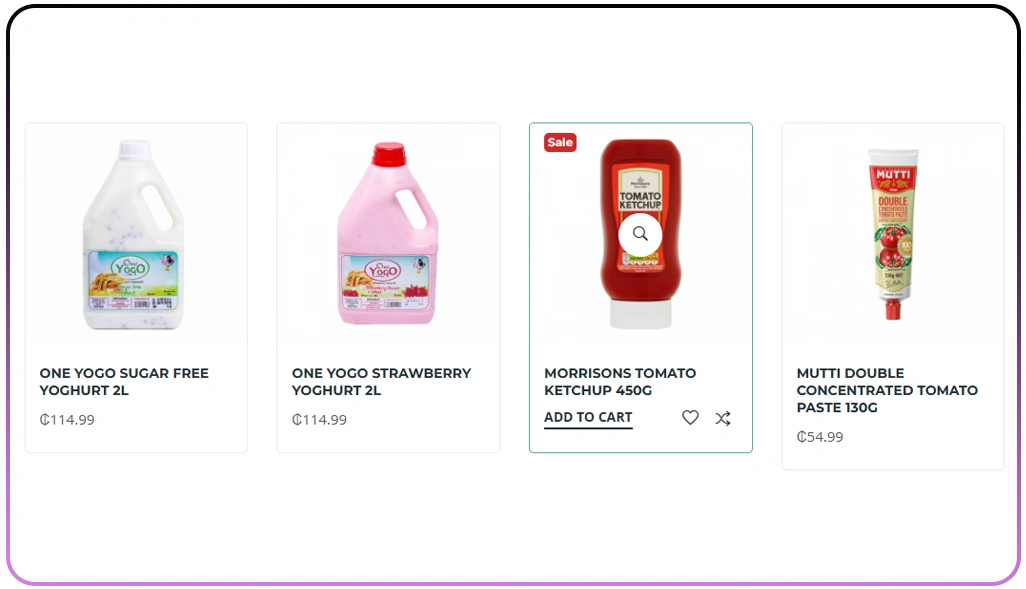The image size is (1026, 589).
Task: Add Morrisons ketchup to wishlist with heart icon
Action: (x=690, y=418)
